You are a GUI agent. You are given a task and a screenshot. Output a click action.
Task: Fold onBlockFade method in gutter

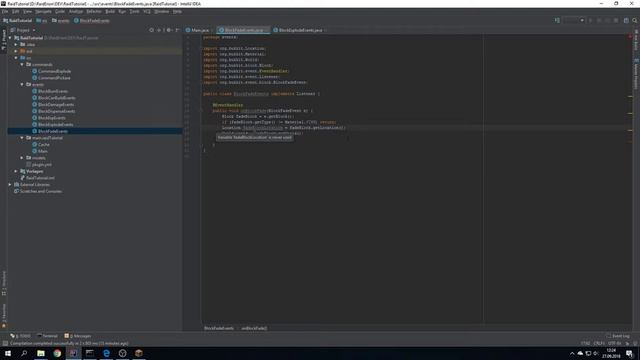201,111
